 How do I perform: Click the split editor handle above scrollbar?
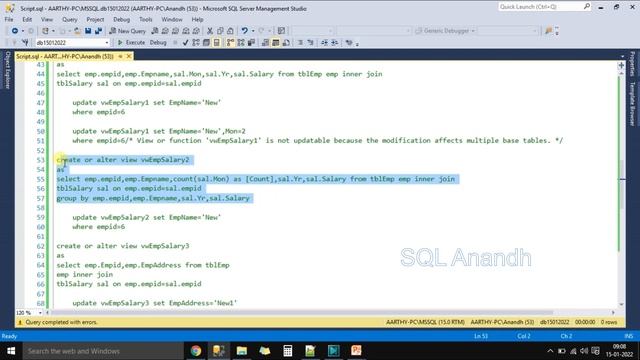(621, 65)
